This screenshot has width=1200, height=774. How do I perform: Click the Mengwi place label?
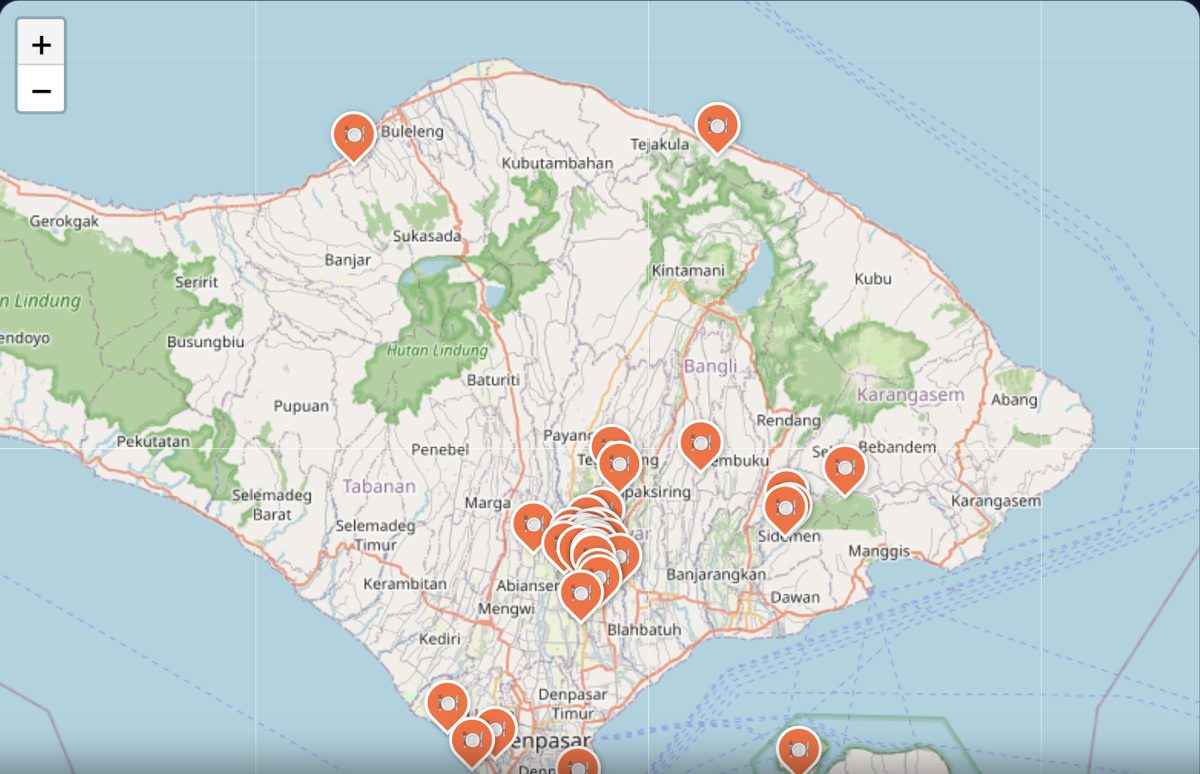click(507, 607)
